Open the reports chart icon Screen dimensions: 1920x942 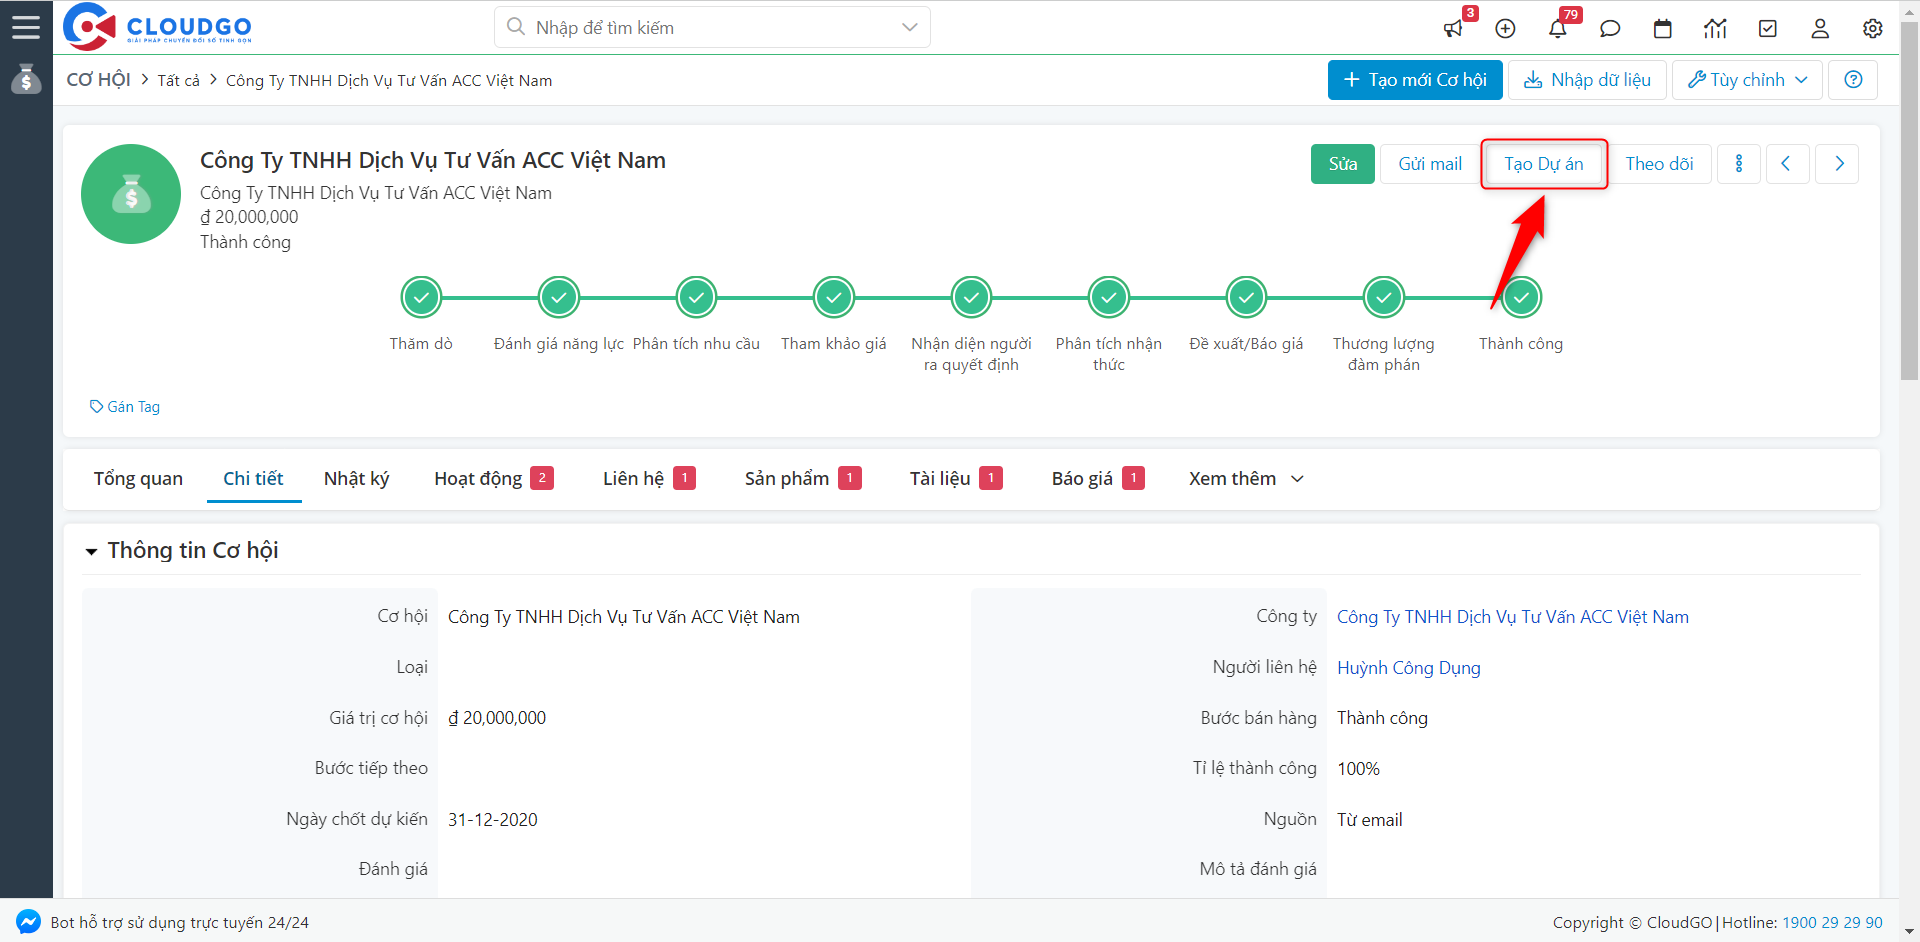[x=1715, y=28]
